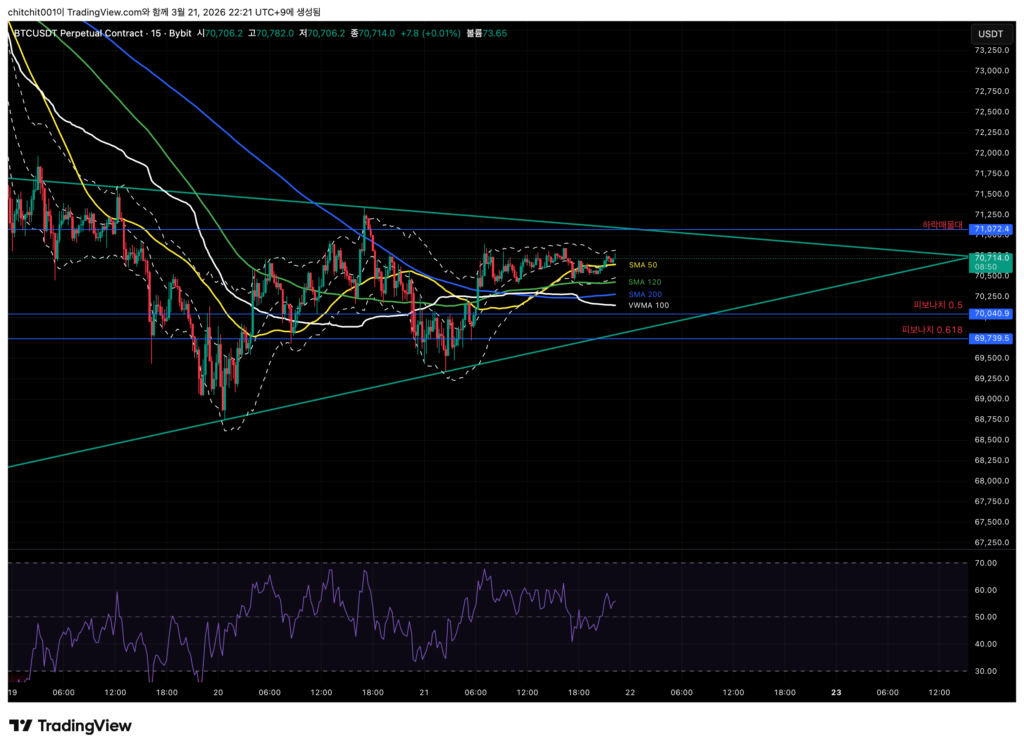Select the SMA 50 indicator label
This screenshot has height=749, width=1024.
[642, 265]
